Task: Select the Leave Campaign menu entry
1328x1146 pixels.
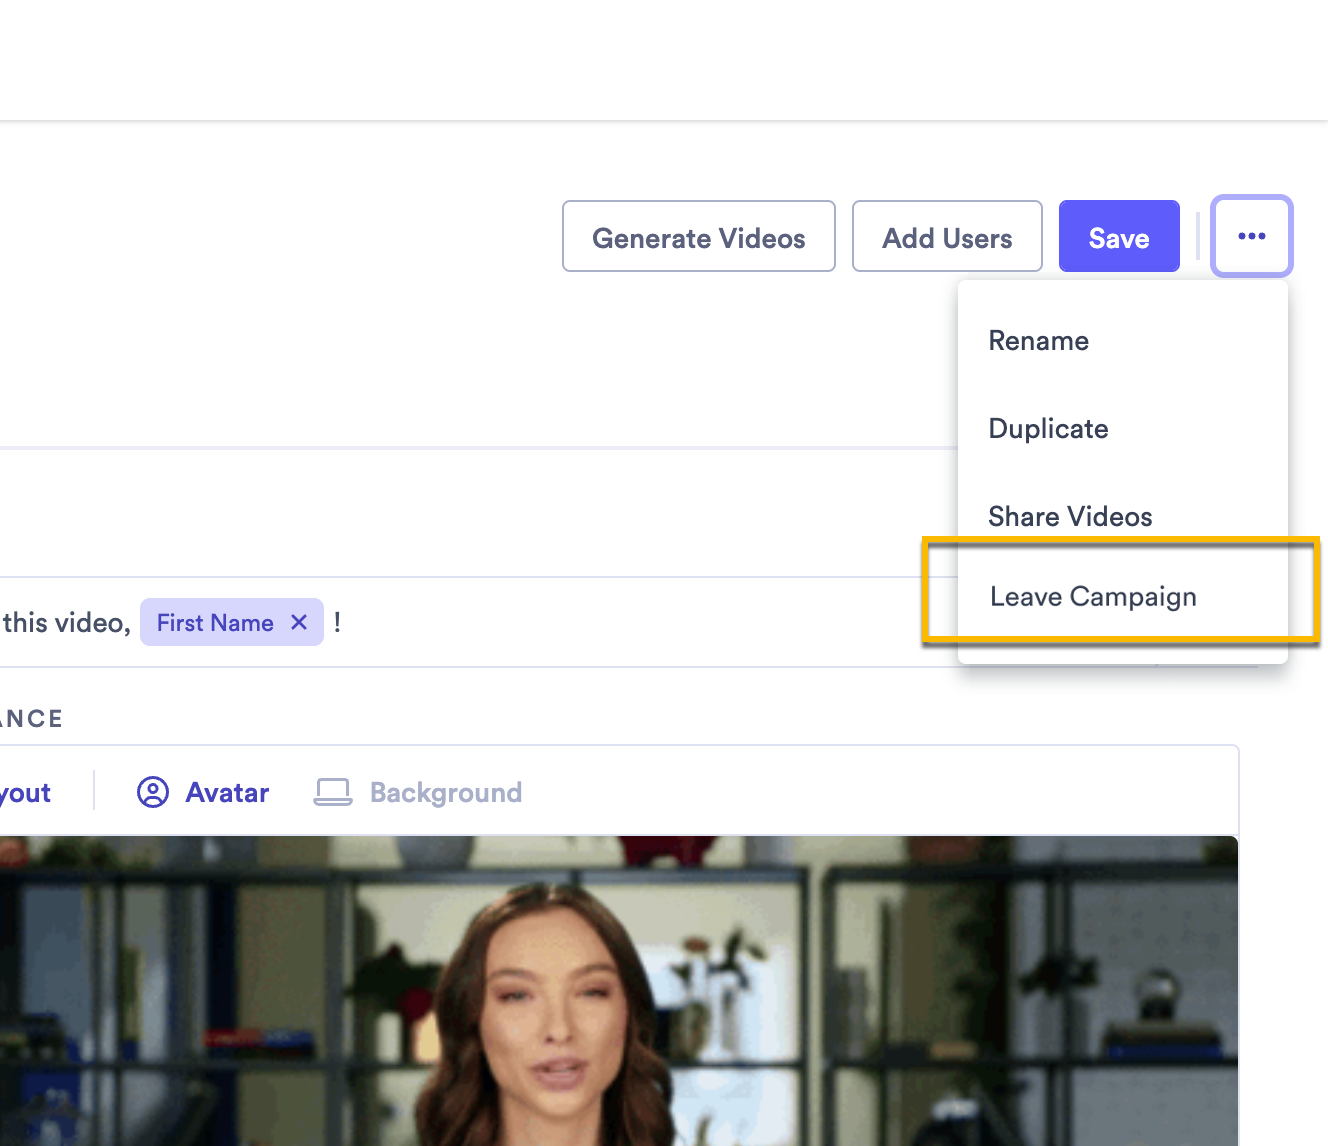Action: point(1092,597)
